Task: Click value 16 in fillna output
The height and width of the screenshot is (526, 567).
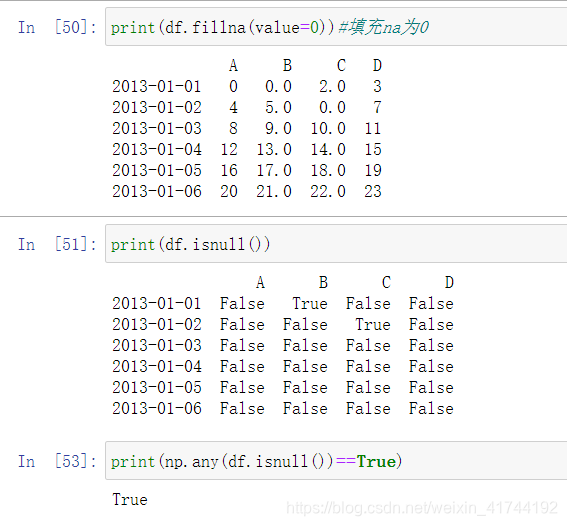Action: [229, 170]
